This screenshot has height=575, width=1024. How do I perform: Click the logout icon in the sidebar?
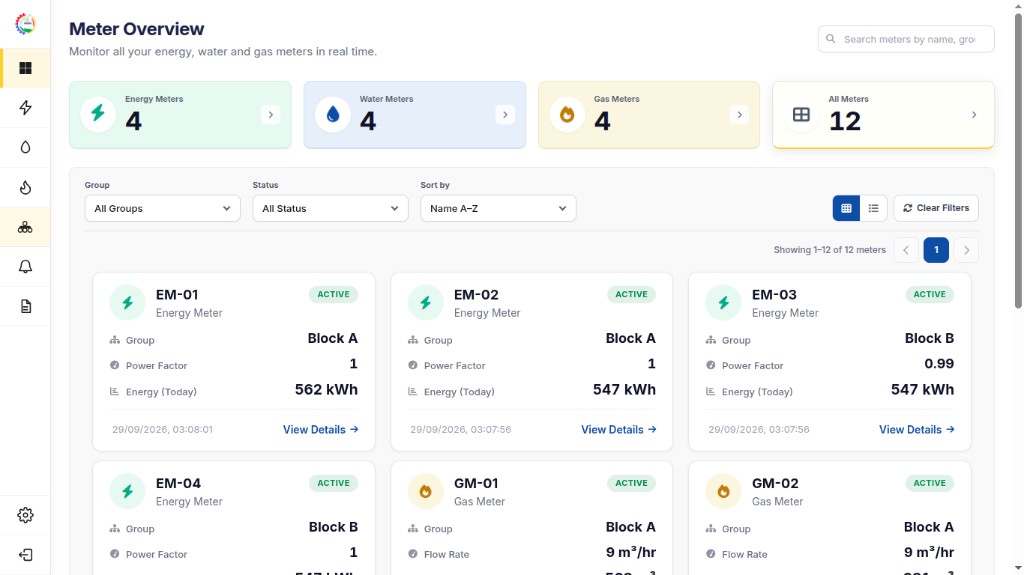tap(25, 555)
